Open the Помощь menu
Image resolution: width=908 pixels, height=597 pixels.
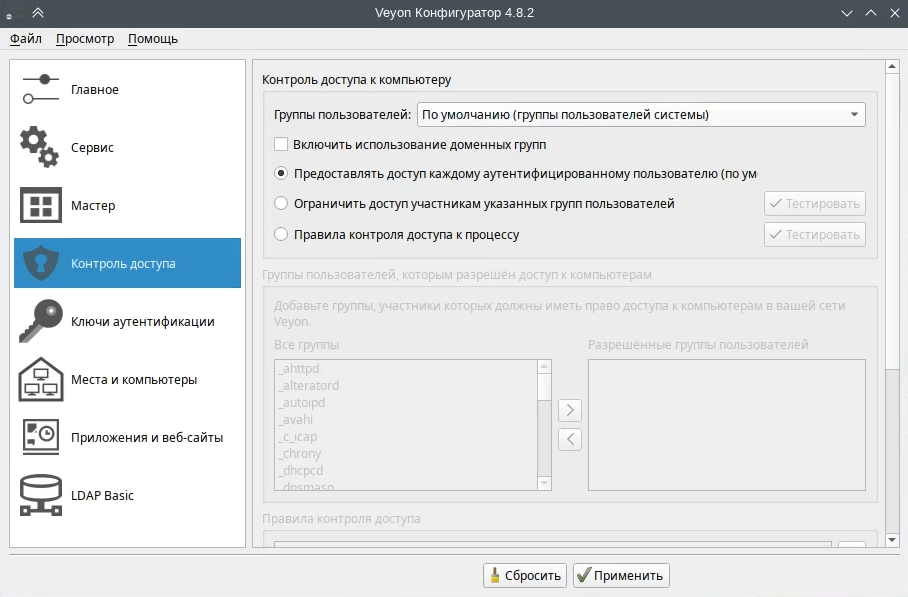click(x=153, y=39)
